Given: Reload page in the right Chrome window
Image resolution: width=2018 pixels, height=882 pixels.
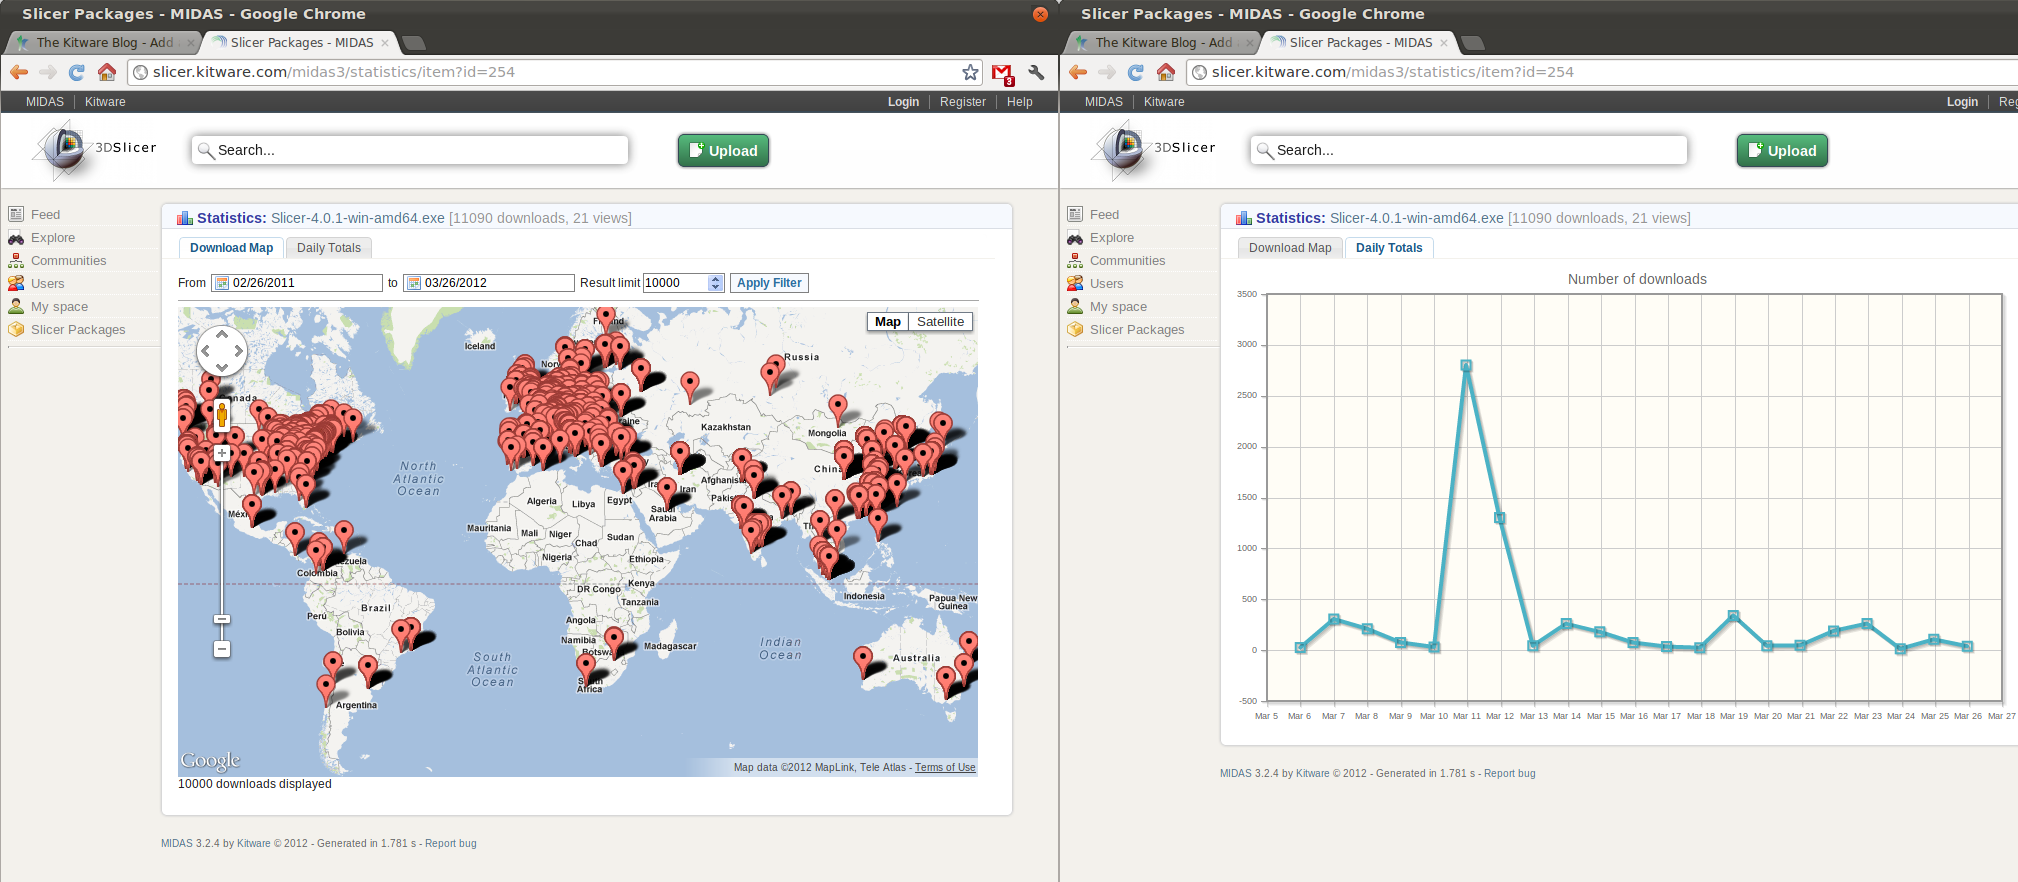Looking at the screenshot, I should [x=1136, y=72].
